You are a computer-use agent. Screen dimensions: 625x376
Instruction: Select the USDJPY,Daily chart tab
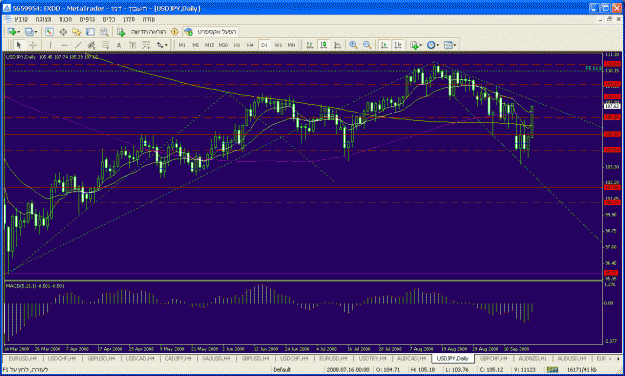(452, 359)
